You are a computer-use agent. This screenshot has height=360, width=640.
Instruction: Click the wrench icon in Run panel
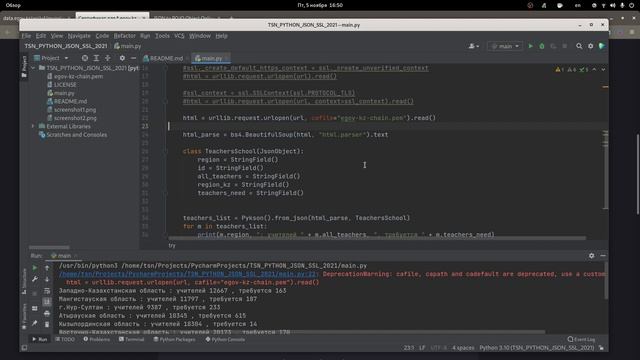(x=35, y=279)
